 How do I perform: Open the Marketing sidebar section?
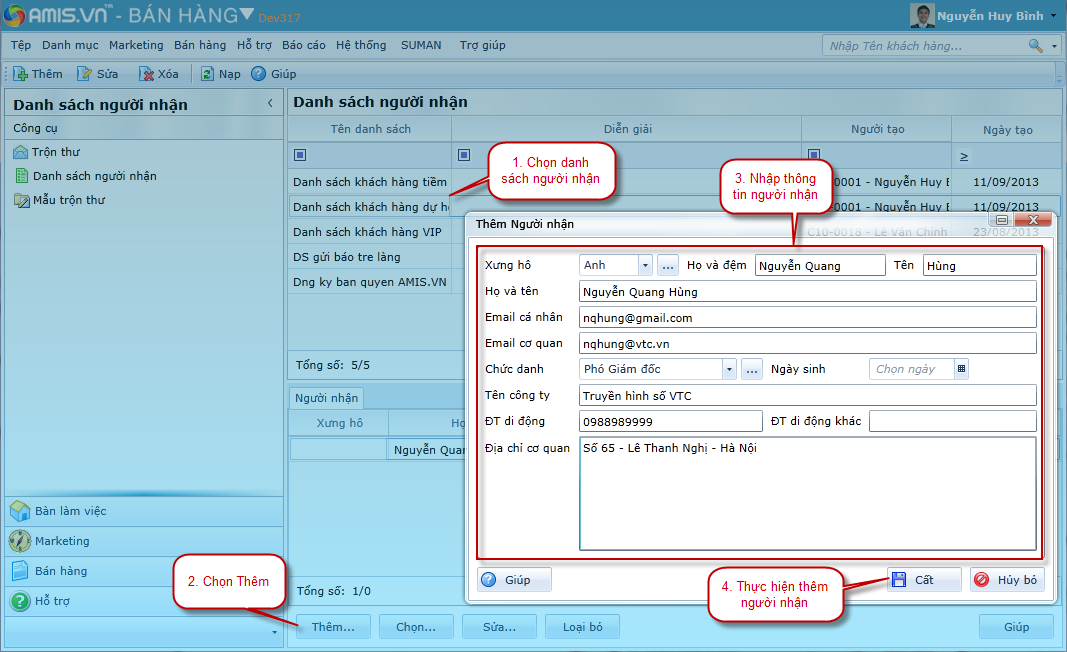[x=62, y=541]
